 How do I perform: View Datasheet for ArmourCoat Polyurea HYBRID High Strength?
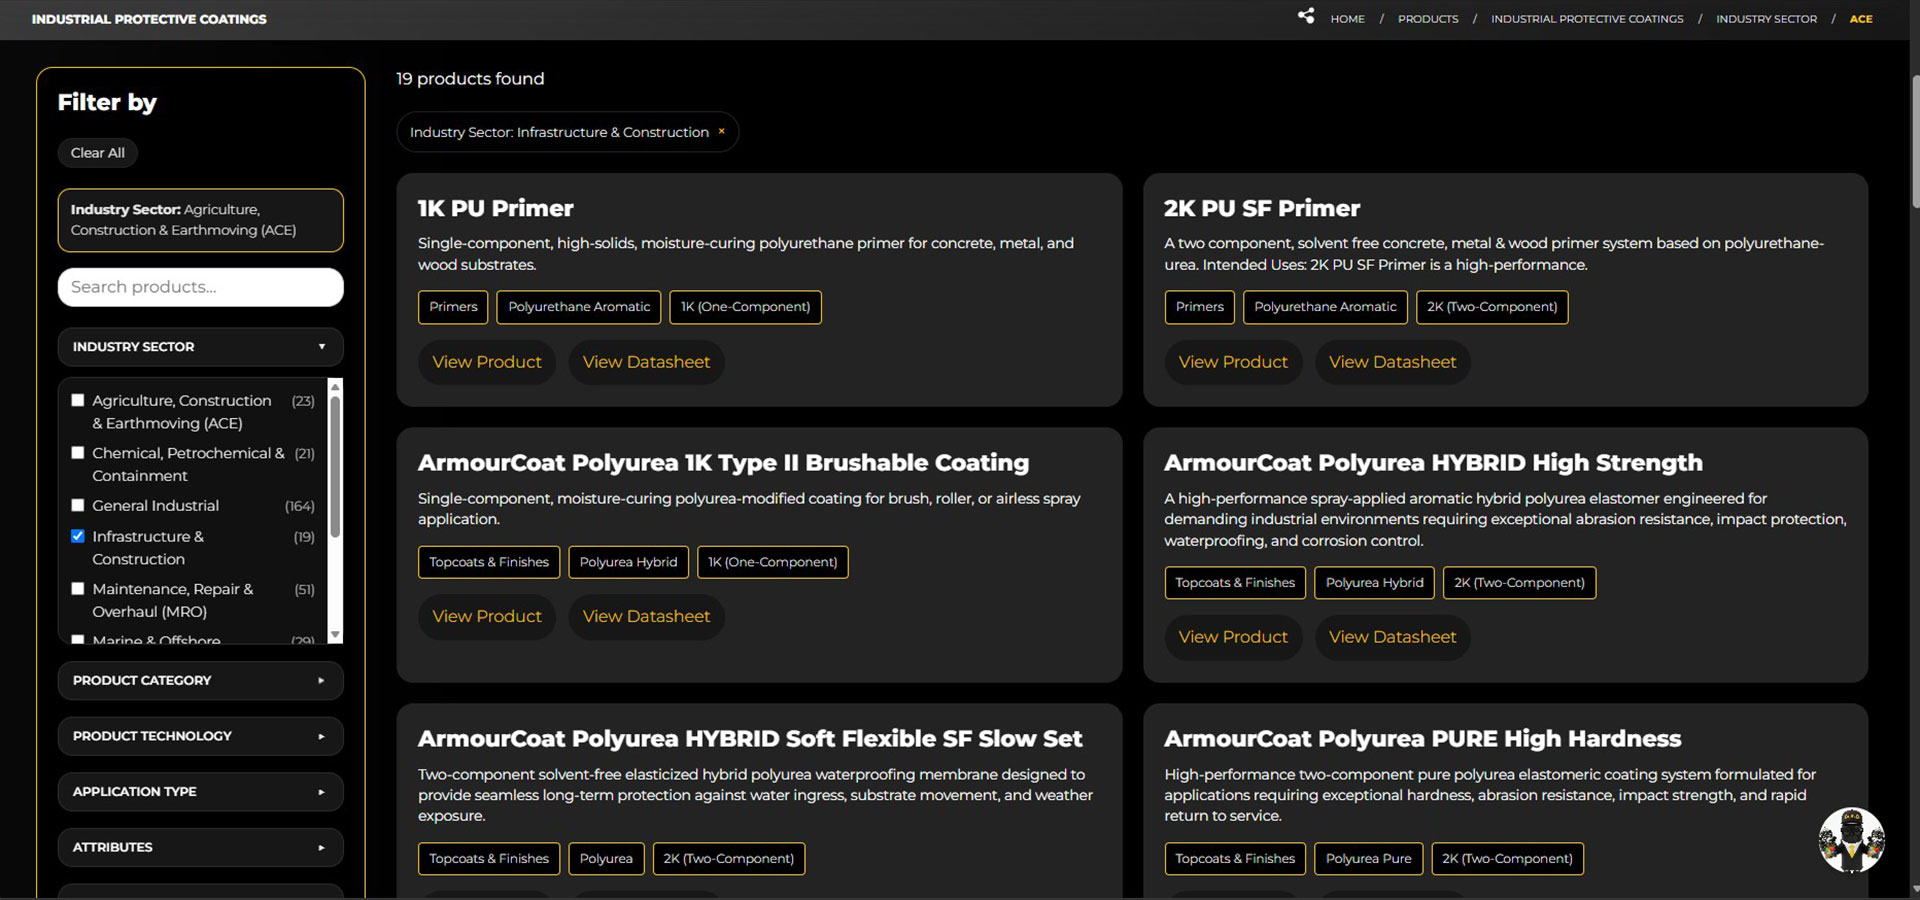(1392, 637)
